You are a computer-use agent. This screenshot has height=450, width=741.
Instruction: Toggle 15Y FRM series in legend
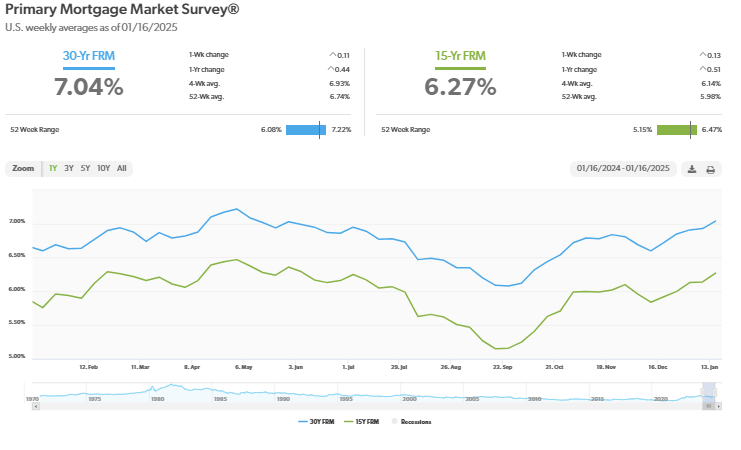(362, 422)
